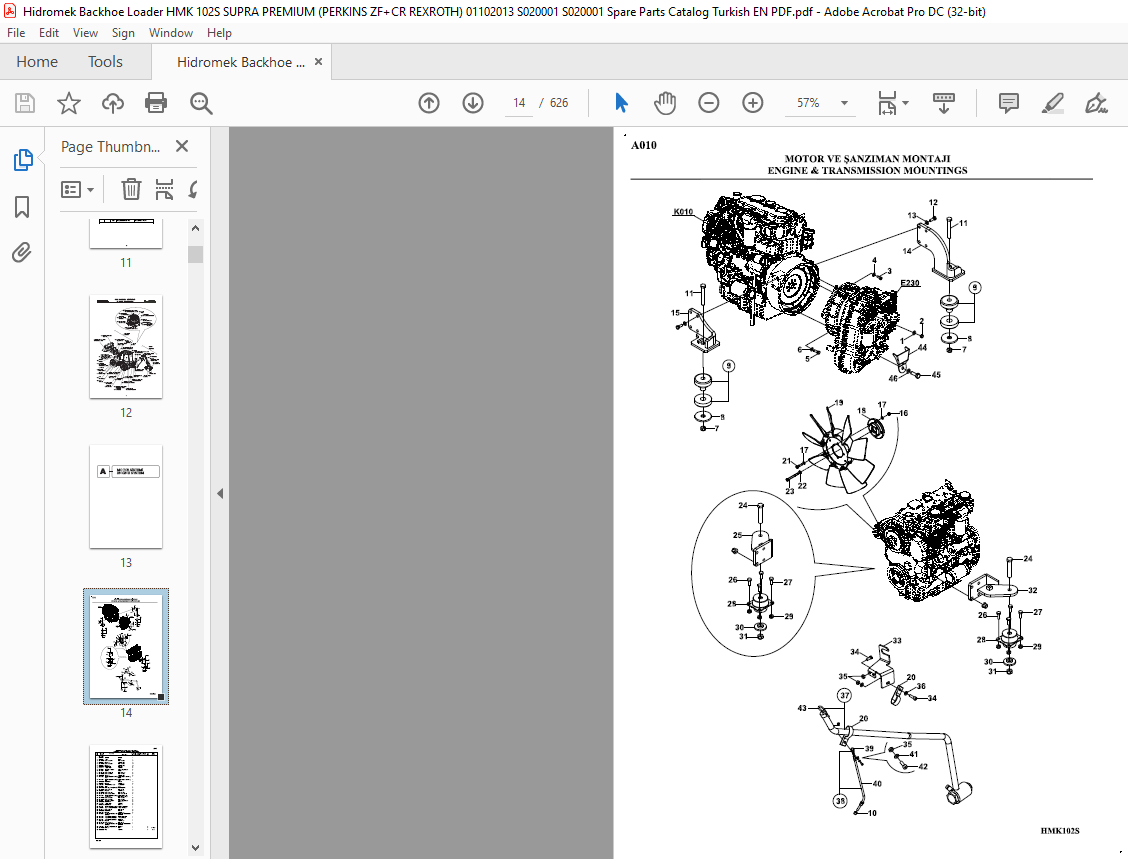Screen dimensions: 1128x859
Task: Close the Hidromek Backhoe document tab
Action: [318, 62]
